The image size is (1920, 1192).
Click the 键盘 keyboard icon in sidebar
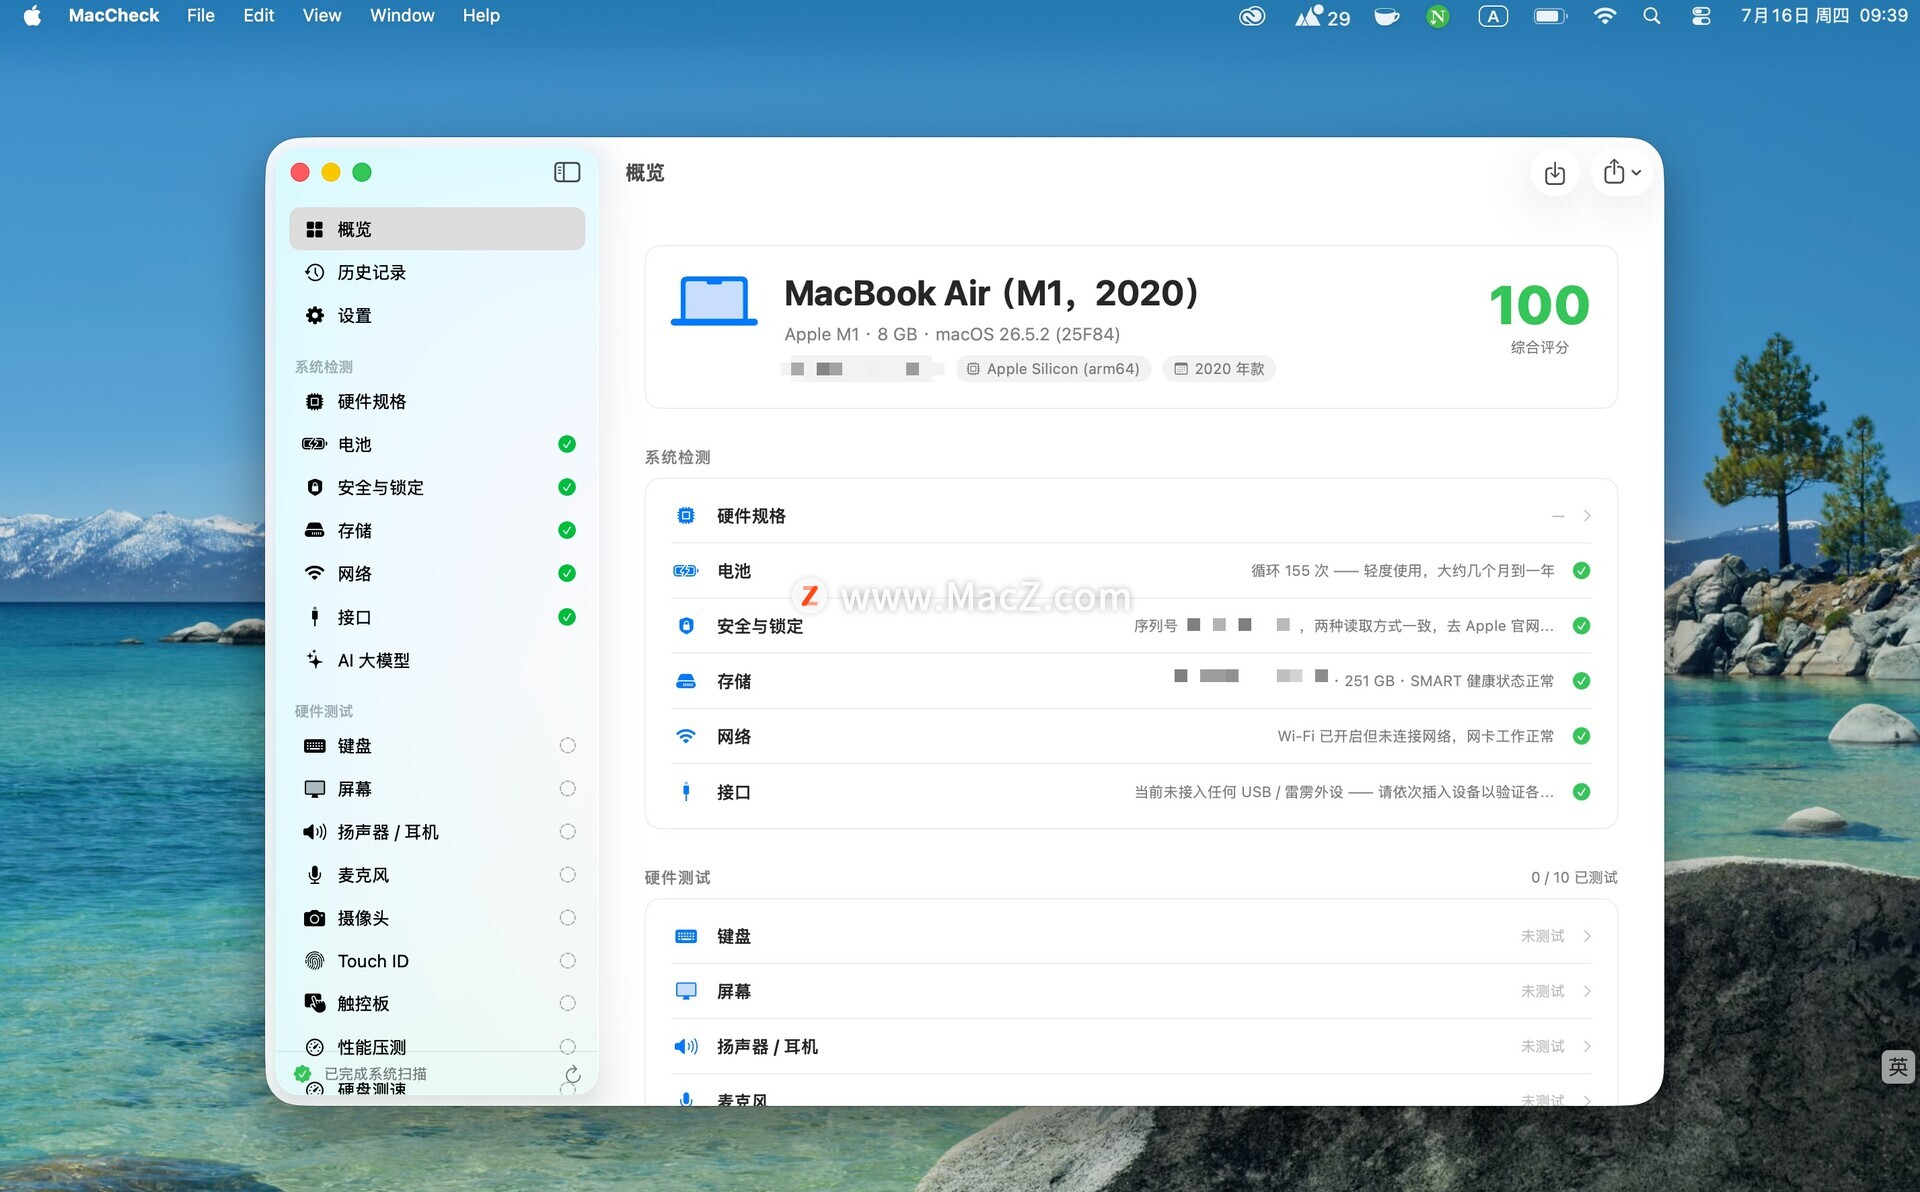pyautogui.click(x=315, y=746)
